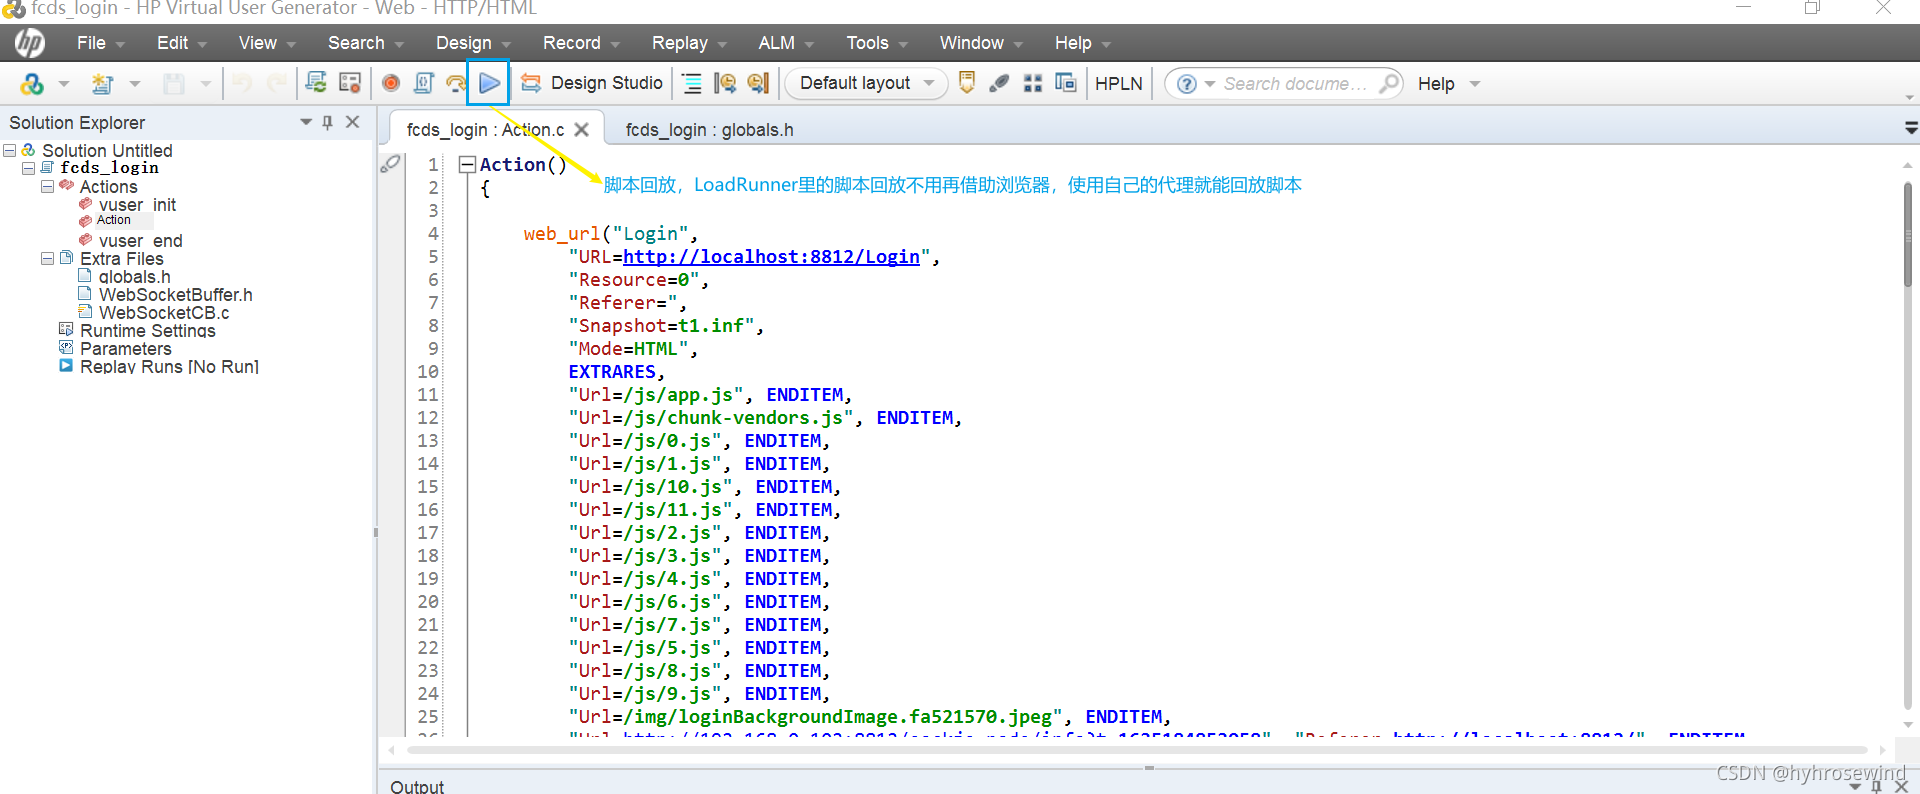Screen dimensions: 1920x794
Task: Click the New Script toolbar icon
Action: [x=102, y=84]
